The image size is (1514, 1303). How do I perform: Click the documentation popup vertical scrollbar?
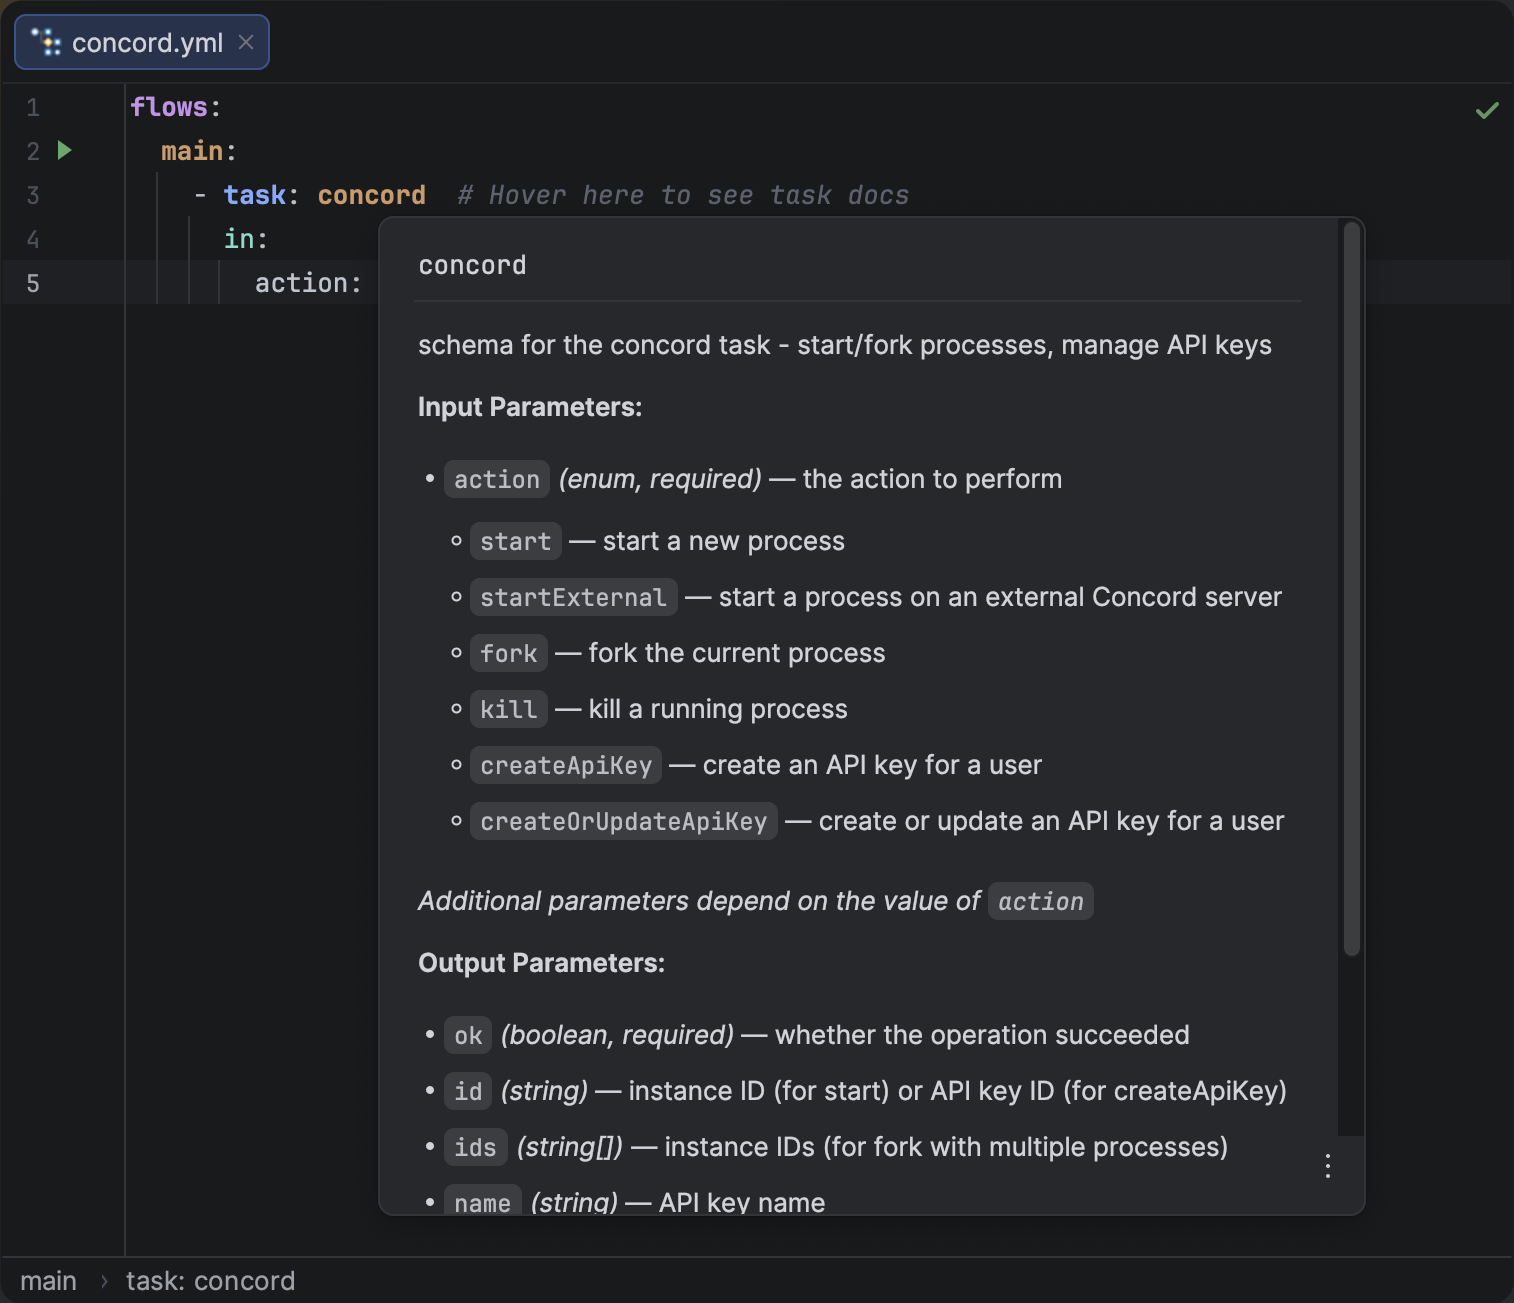pos(1351,590)
